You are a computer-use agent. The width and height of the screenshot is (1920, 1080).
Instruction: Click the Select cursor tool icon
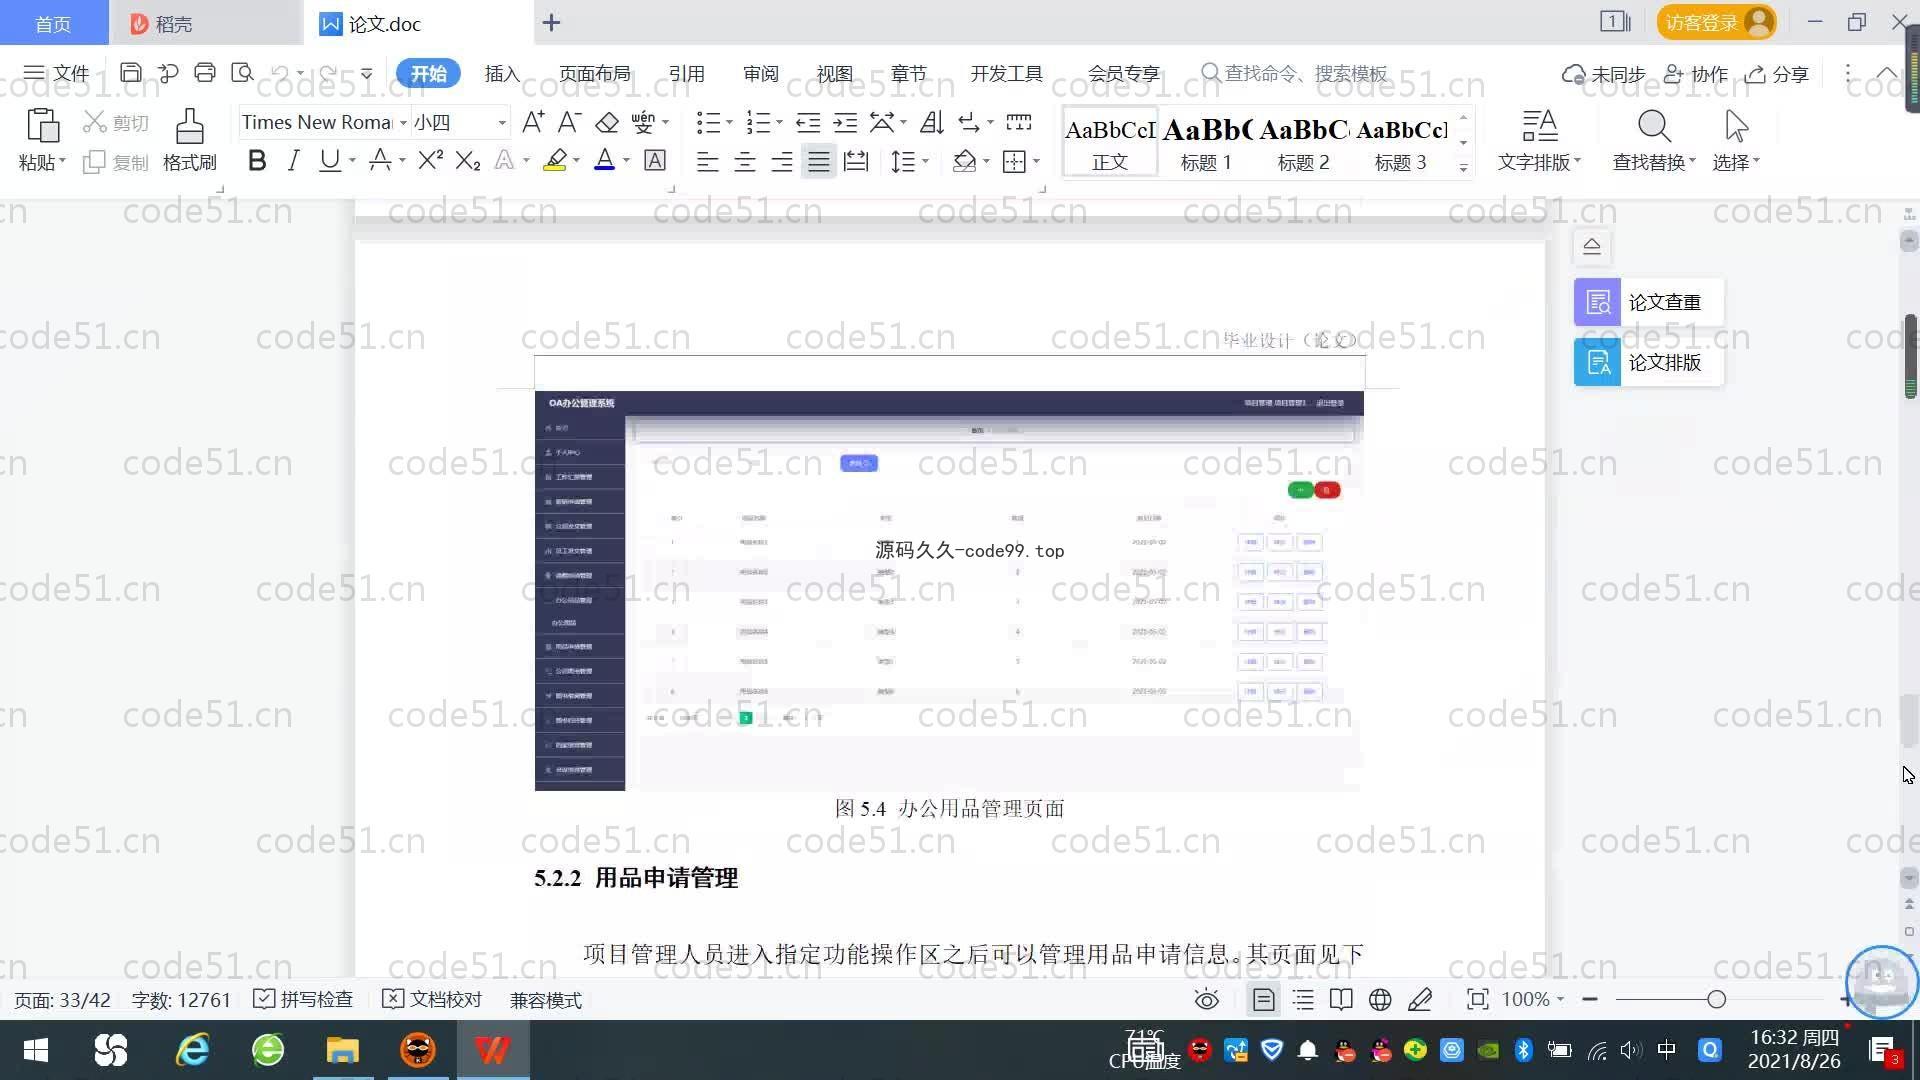click(1736, 126)
